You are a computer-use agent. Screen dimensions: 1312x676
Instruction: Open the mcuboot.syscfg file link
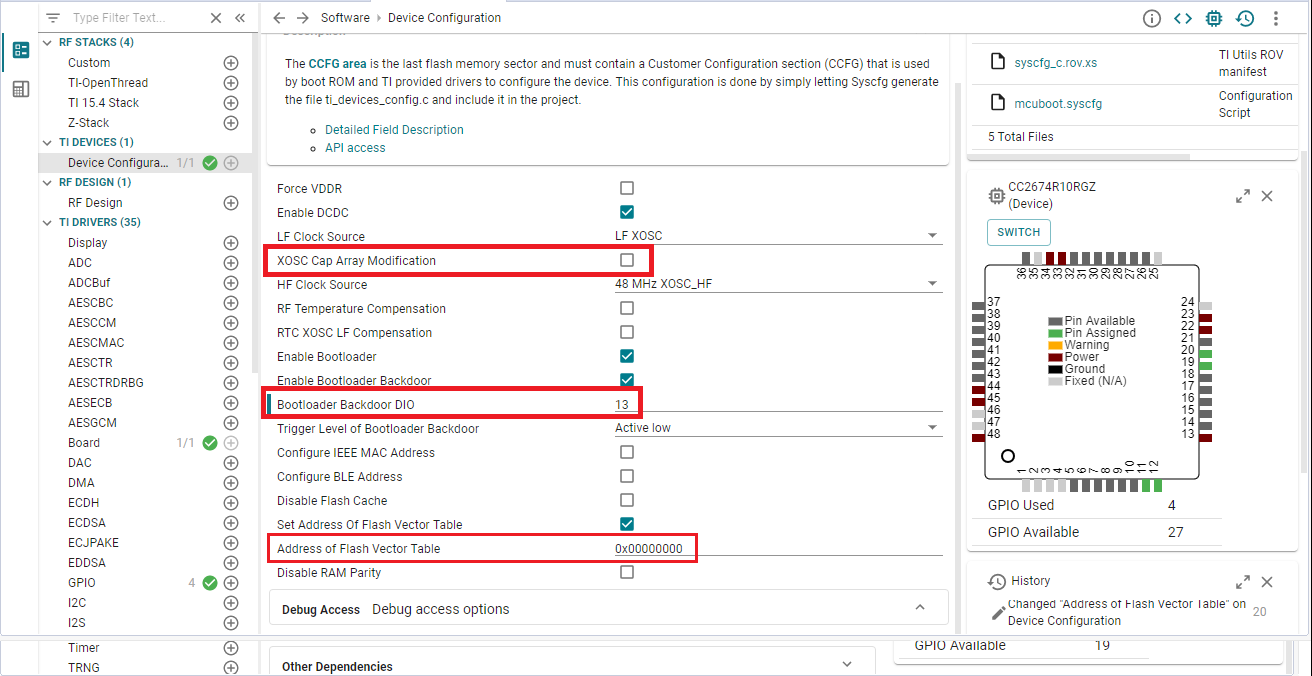1058,104
